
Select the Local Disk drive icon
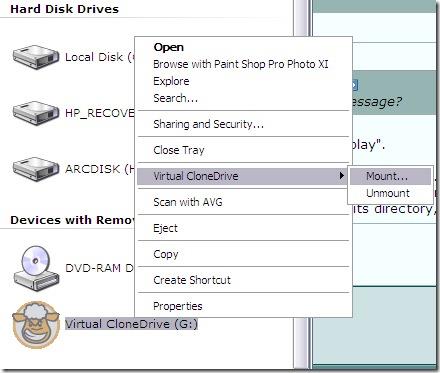coord(36,57)
